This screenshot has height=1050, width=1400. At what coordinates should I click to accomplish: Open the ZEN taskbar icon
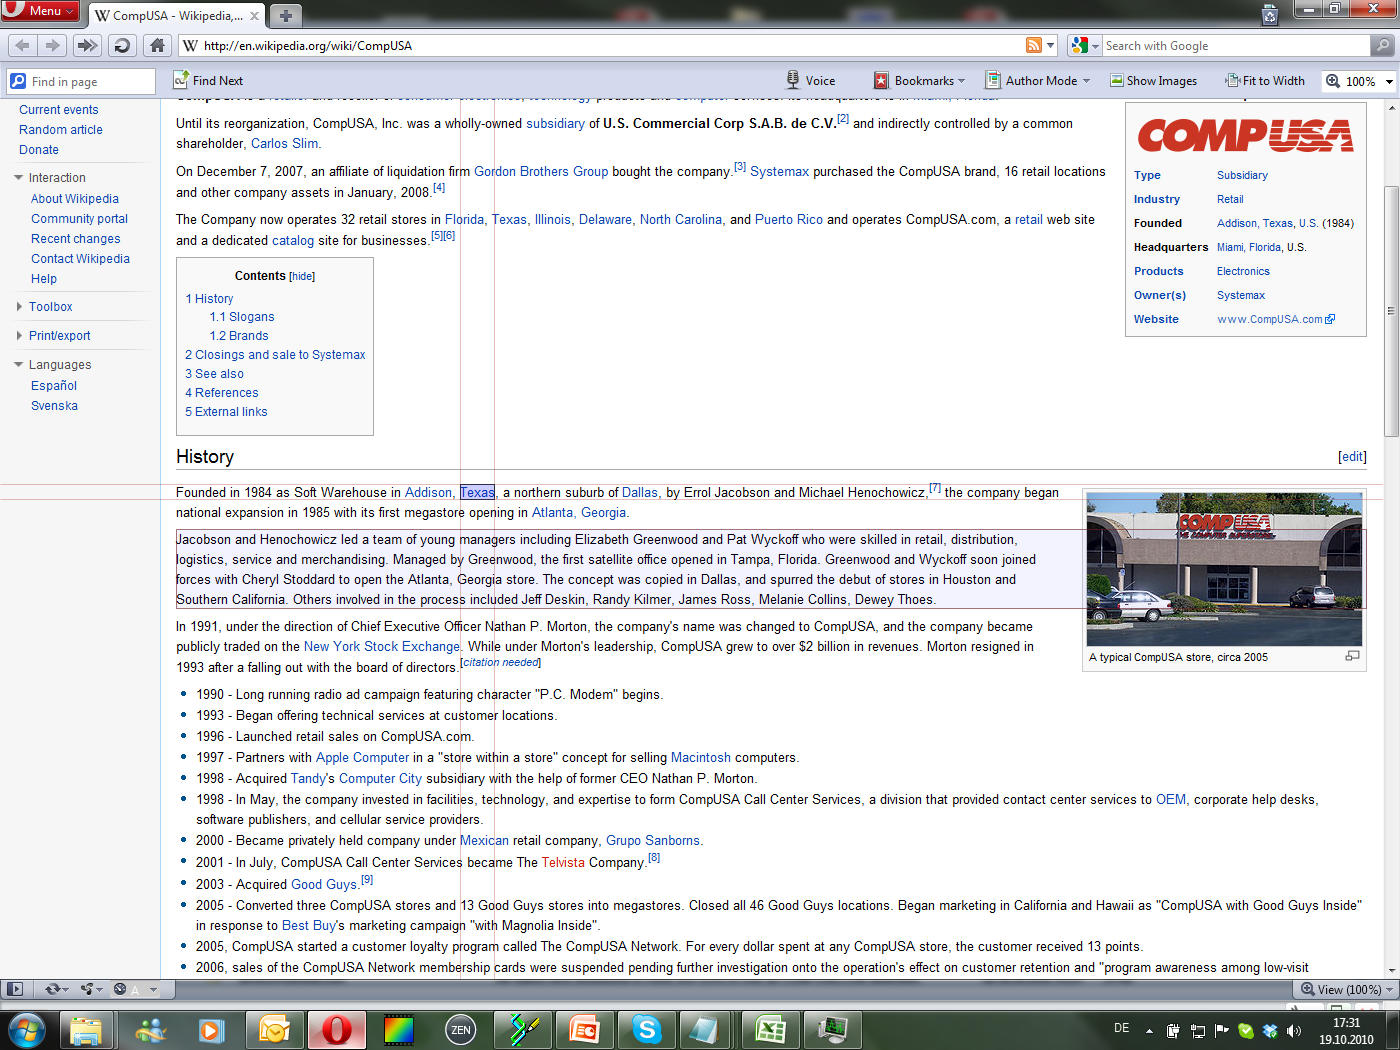tap(461, 1030)
